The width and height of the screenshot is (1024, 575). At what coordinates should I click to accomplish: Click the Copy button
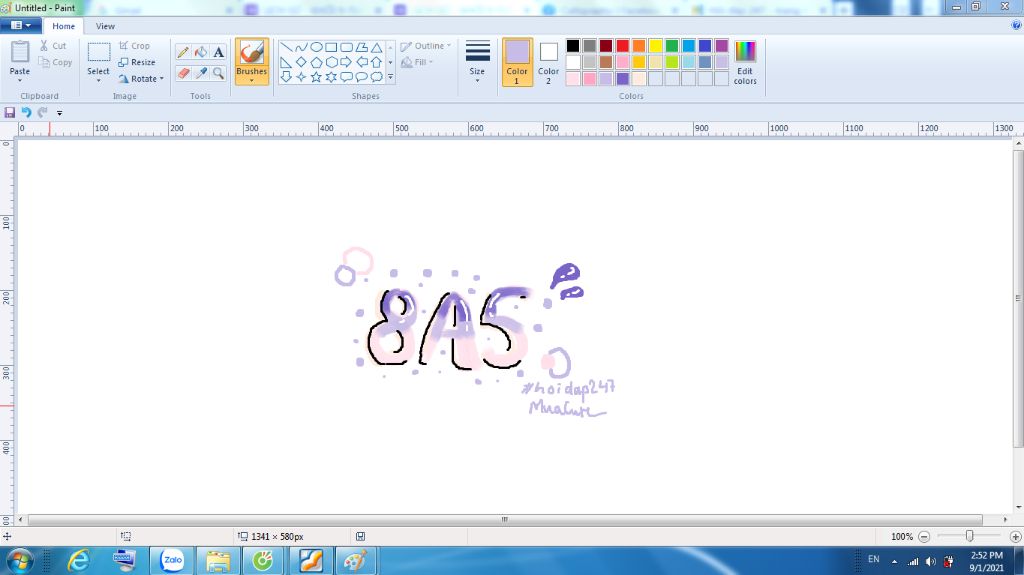pos(56,62)
